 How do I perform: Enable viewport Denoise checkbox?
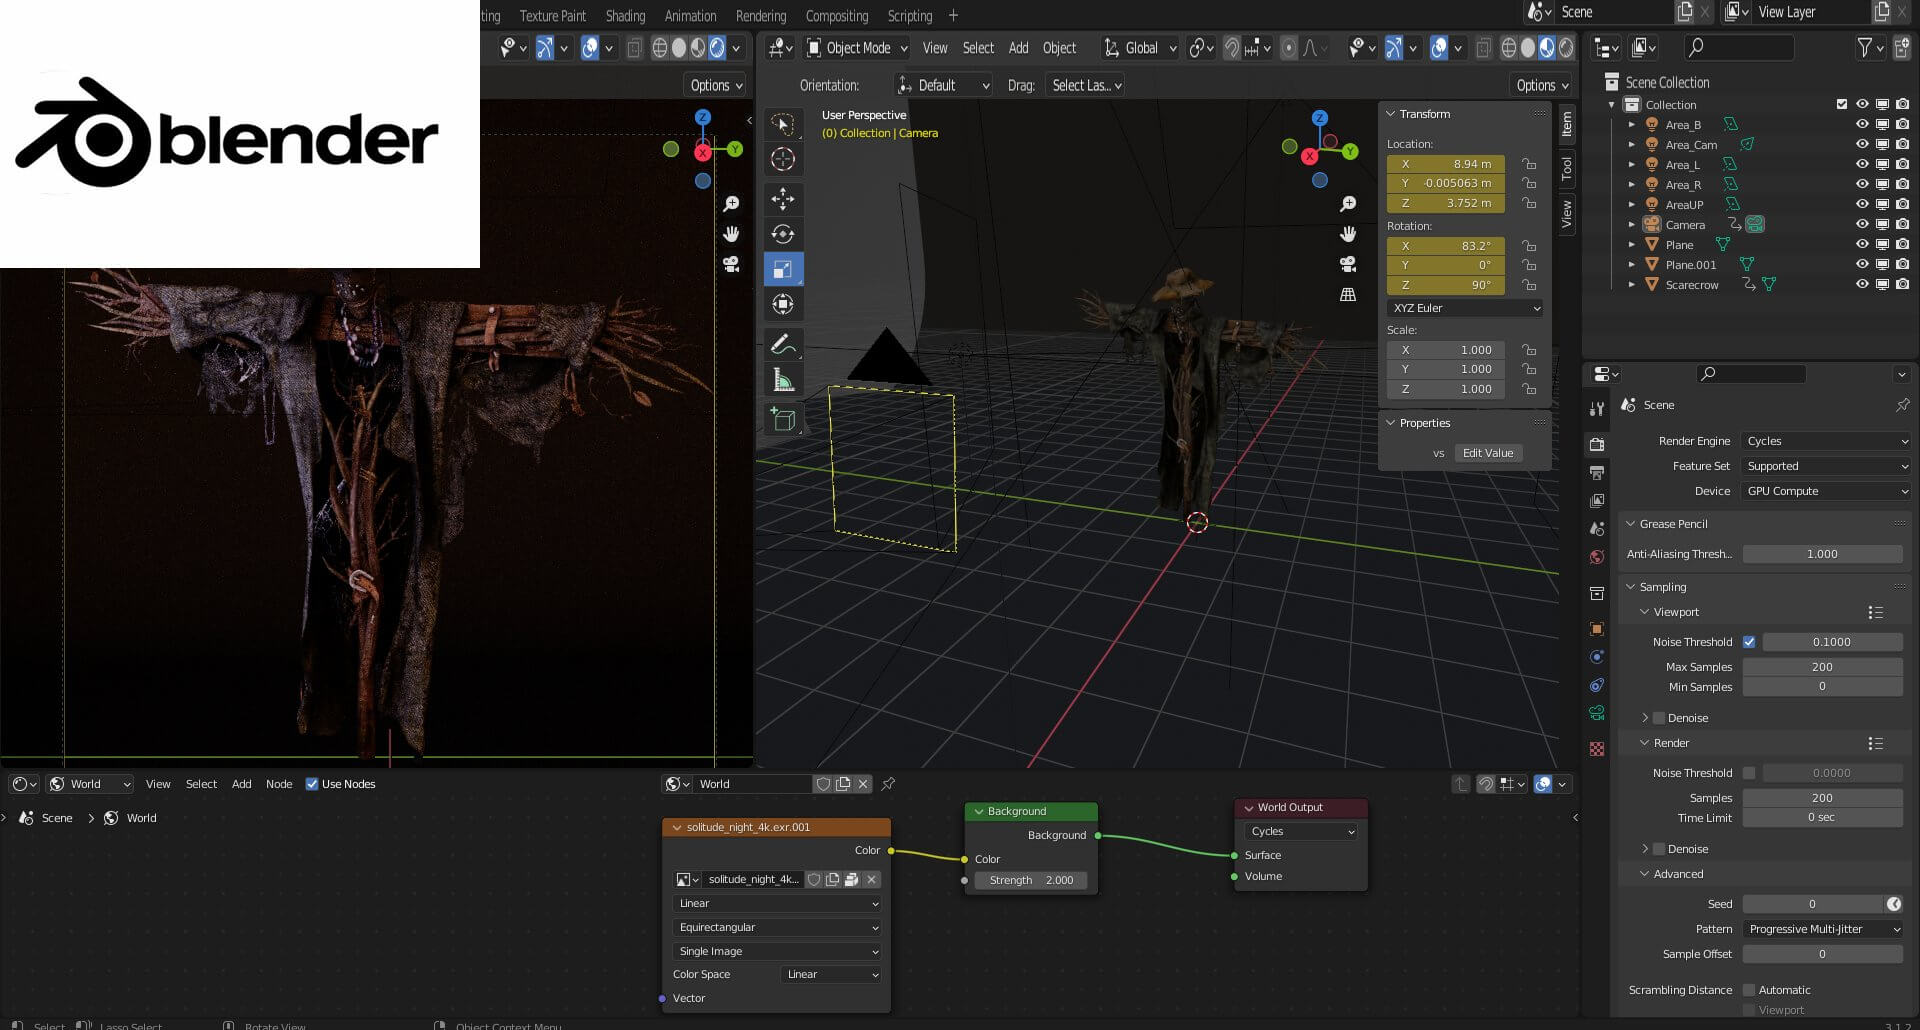tap(1659, 718)
